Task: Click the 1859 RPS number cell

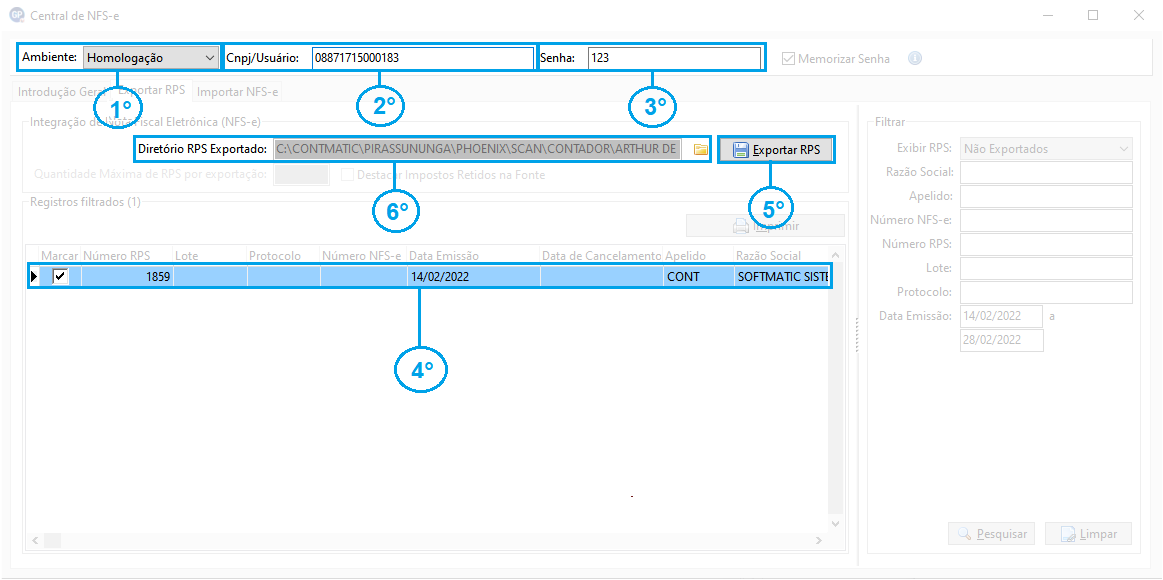Action: click(x=126, y=277)
